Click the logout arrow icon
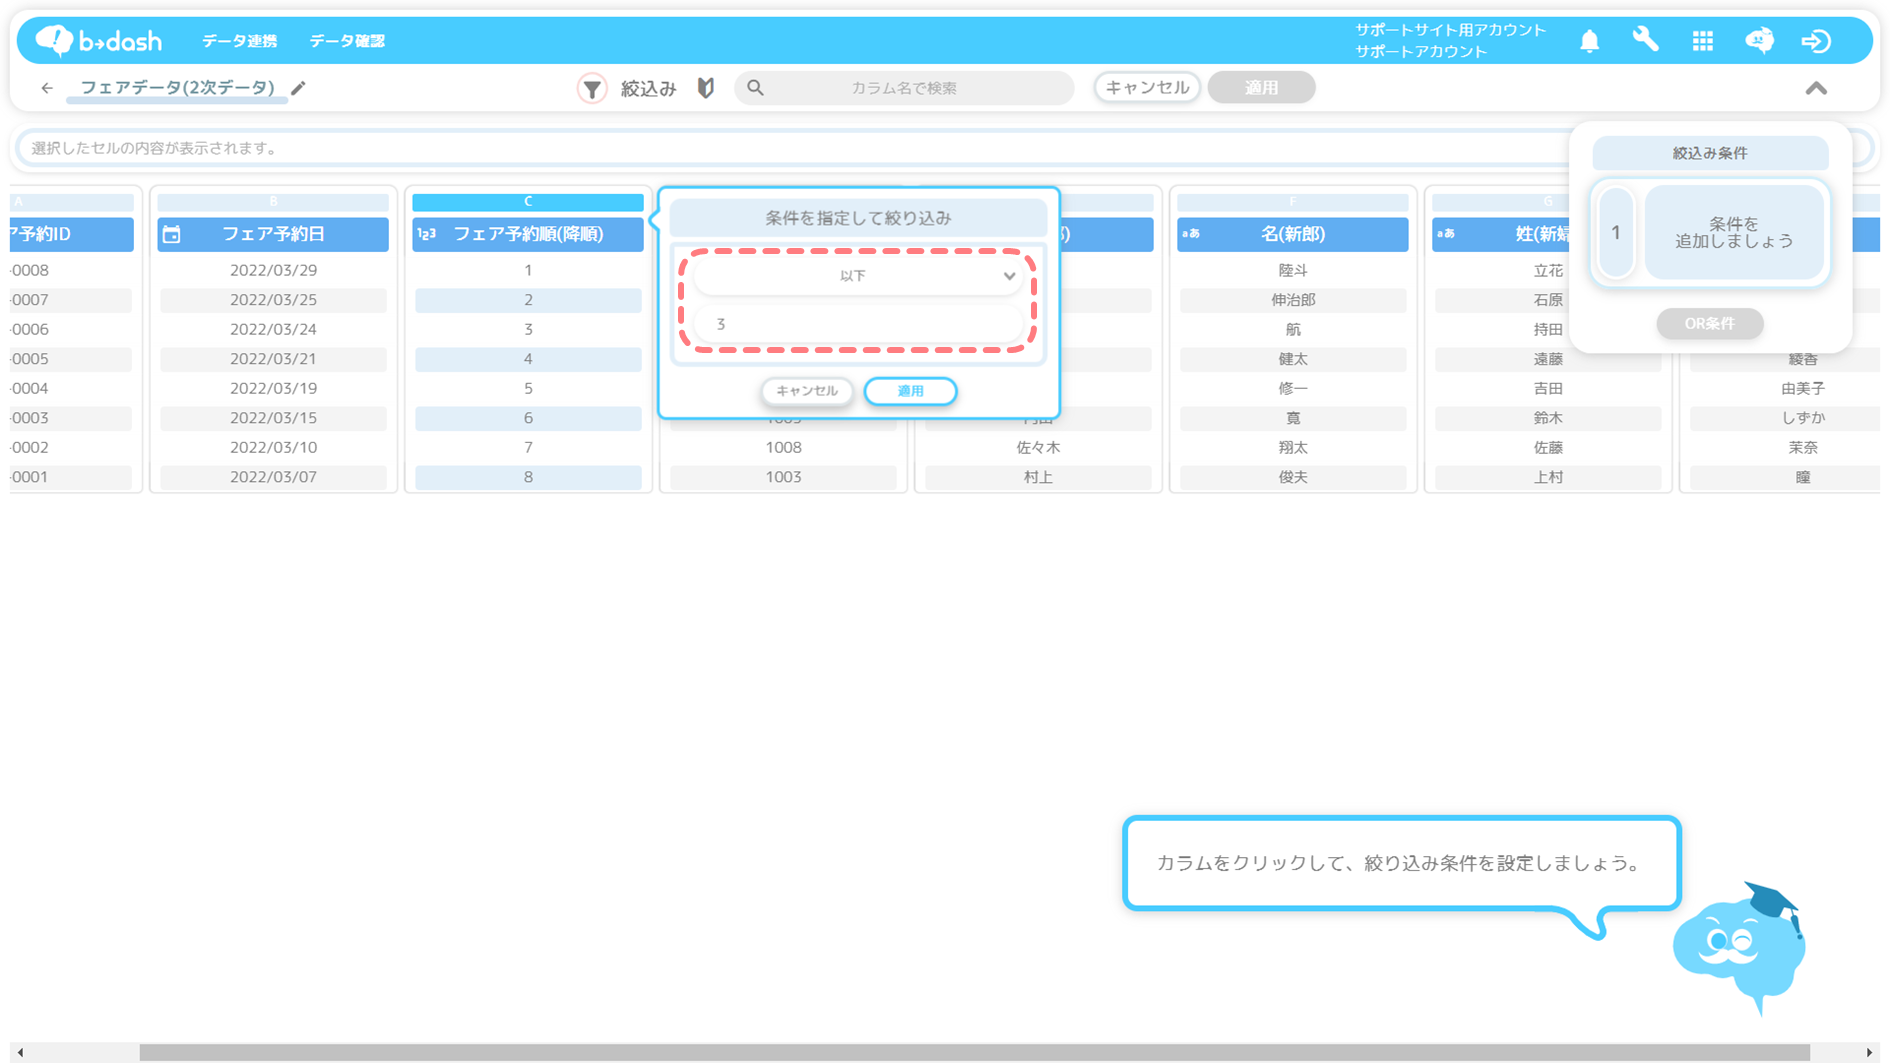Viewport: 1890px width, 1063px height. pyautogui.click(x=1816, y=41)
